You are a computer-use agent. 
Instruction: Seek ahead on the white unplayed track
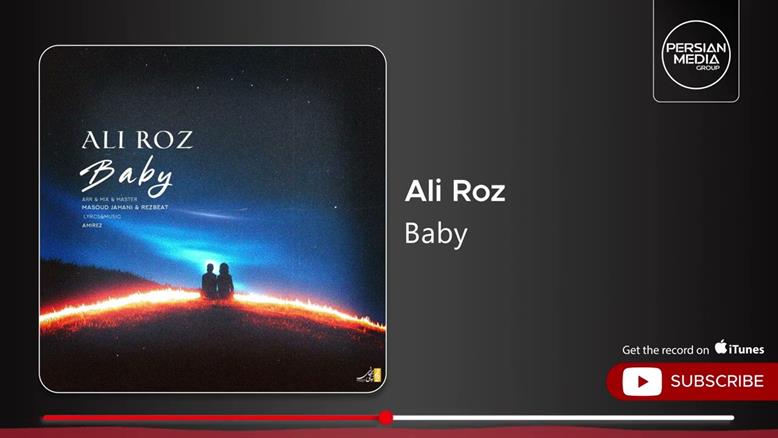[563, 418]
